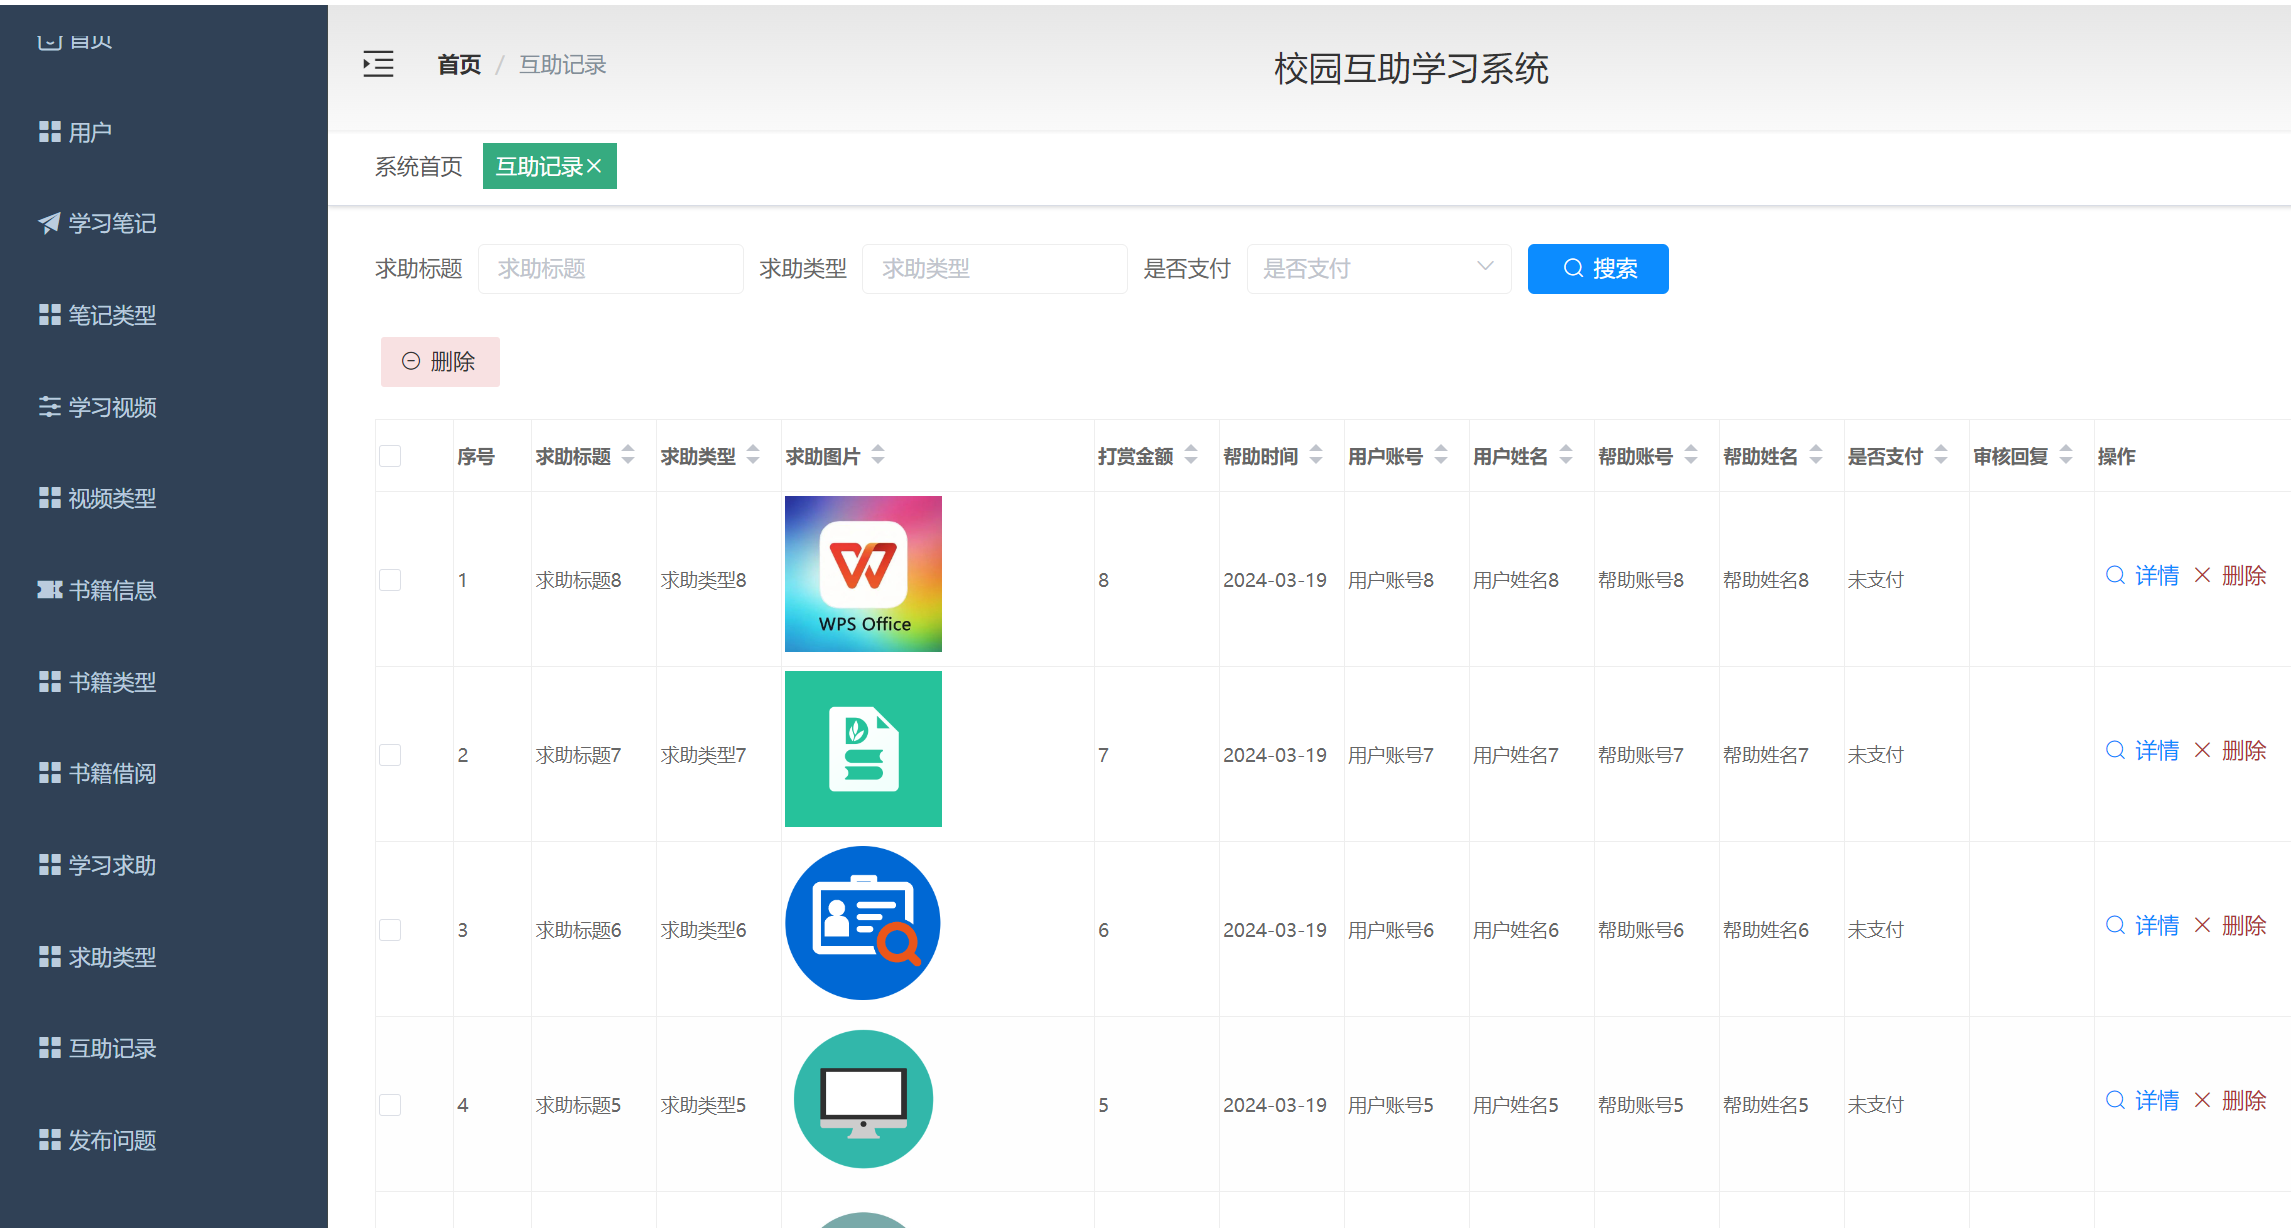This screenshot has height=1228, width=2291.
Task: Click the sliders icon beside 学习视频
Action: coord(49,407)
